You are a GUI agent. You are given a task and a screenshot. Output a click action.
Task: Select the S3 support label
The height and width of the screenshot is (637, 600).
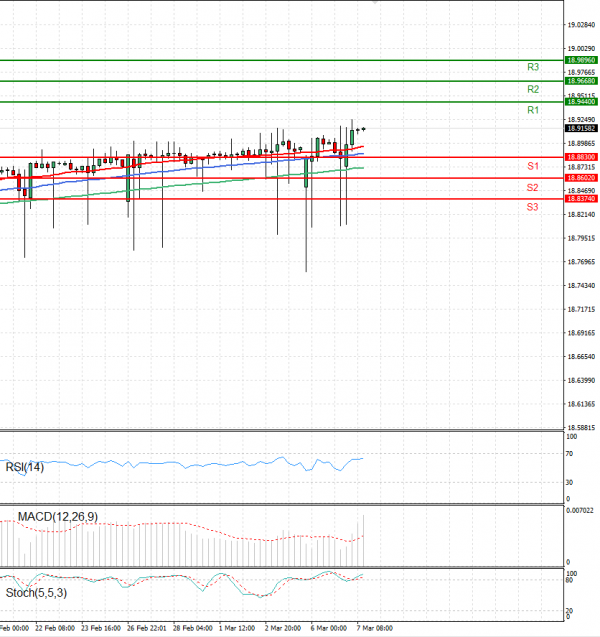coord(533,206)
